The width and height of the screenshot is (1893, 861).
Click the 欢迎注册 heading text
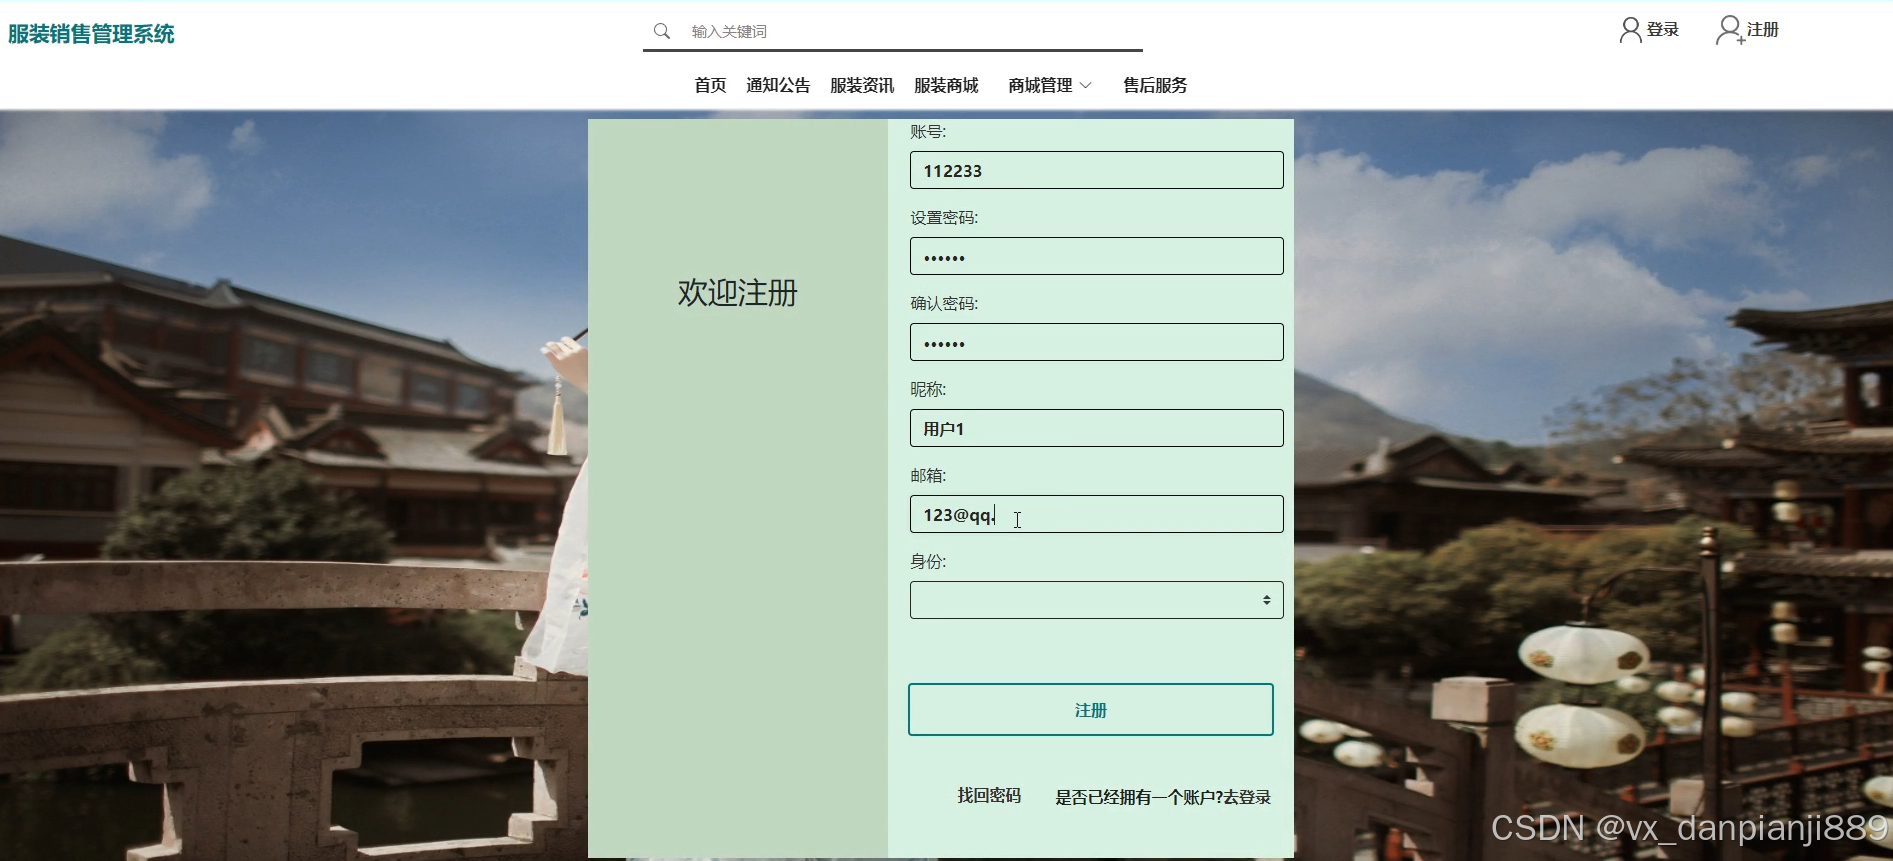click(738, 293)
